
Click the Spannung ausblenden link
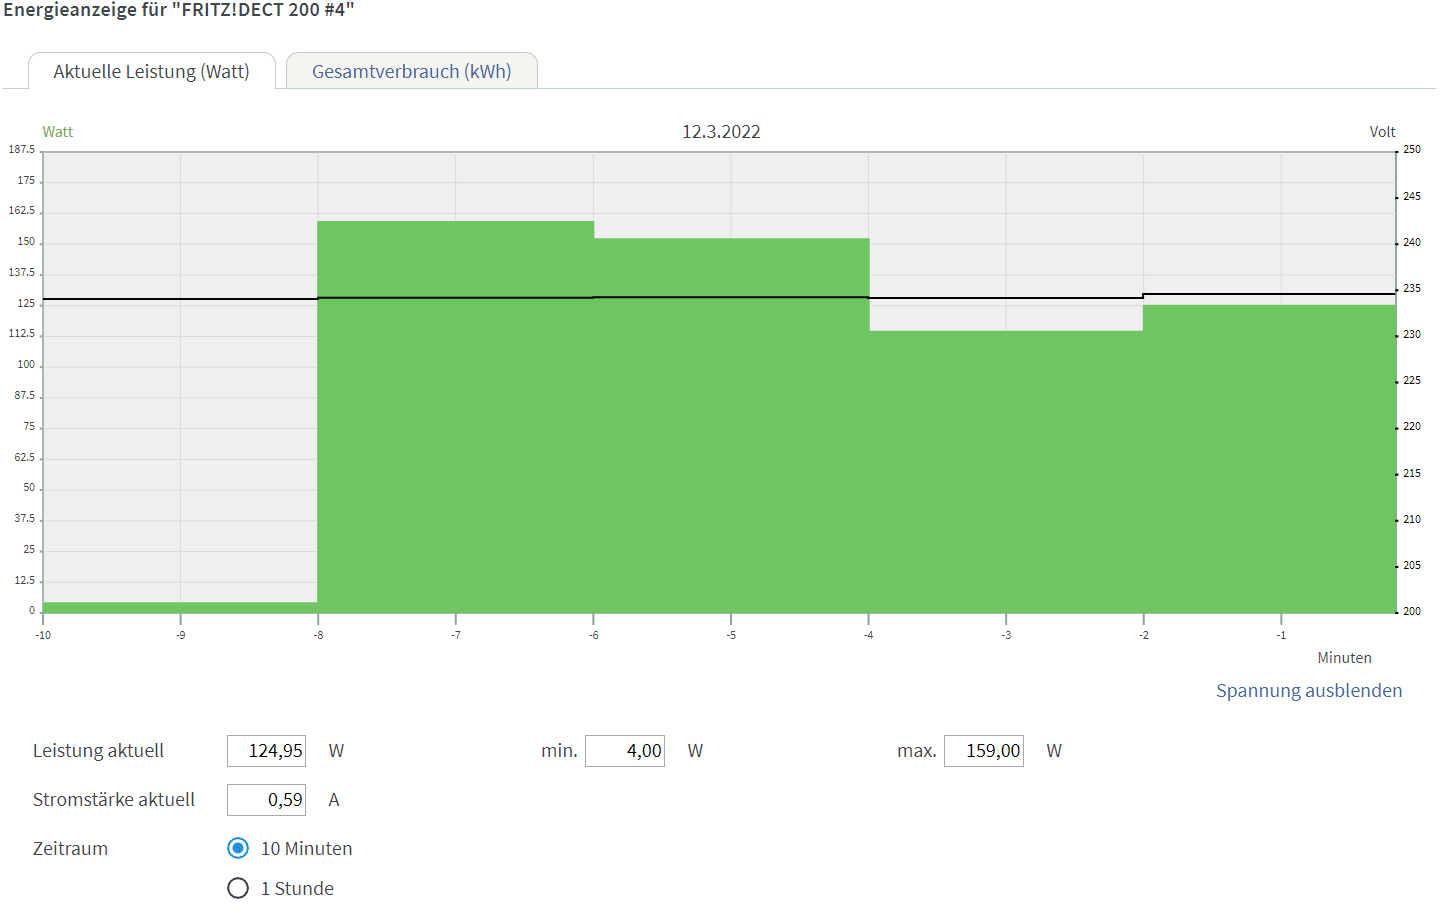pos(1308,691)
